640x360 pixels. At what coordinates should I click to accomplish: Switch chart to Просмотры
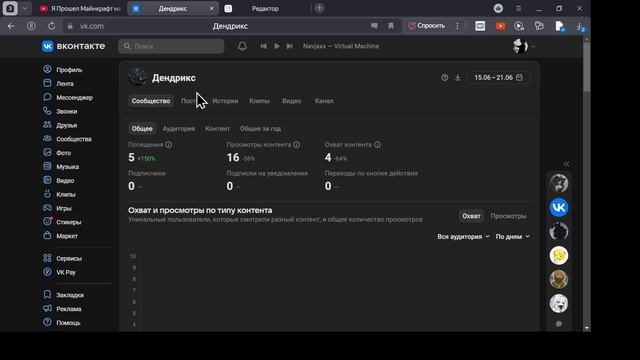click(508, 216)
